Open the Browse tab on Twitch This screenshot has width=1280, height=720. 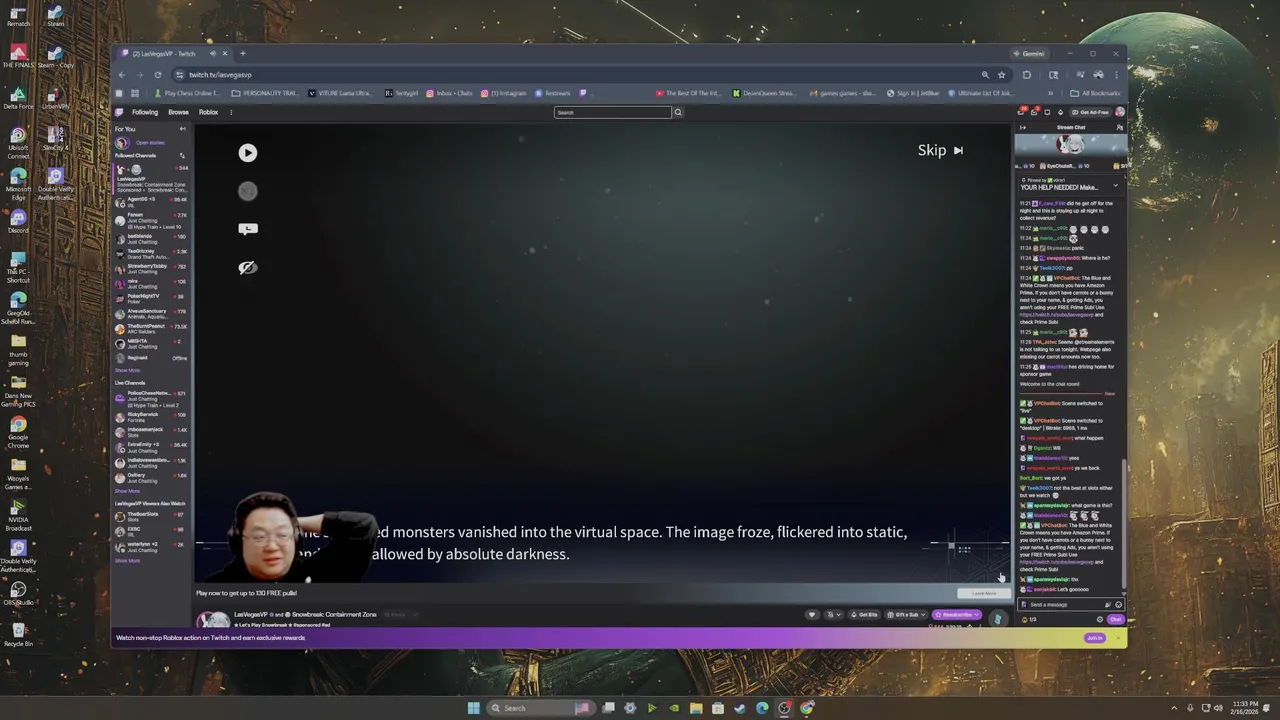(x=178, y=112)
